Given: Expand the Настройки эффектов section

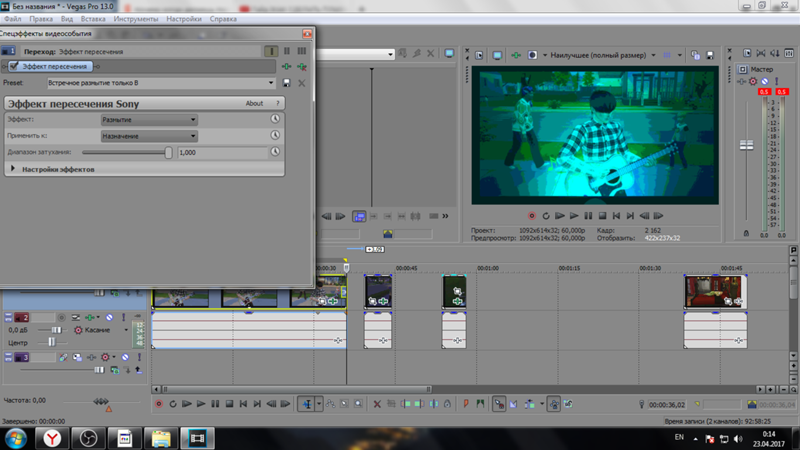Looking at the screenshot, I should (14, 170).
